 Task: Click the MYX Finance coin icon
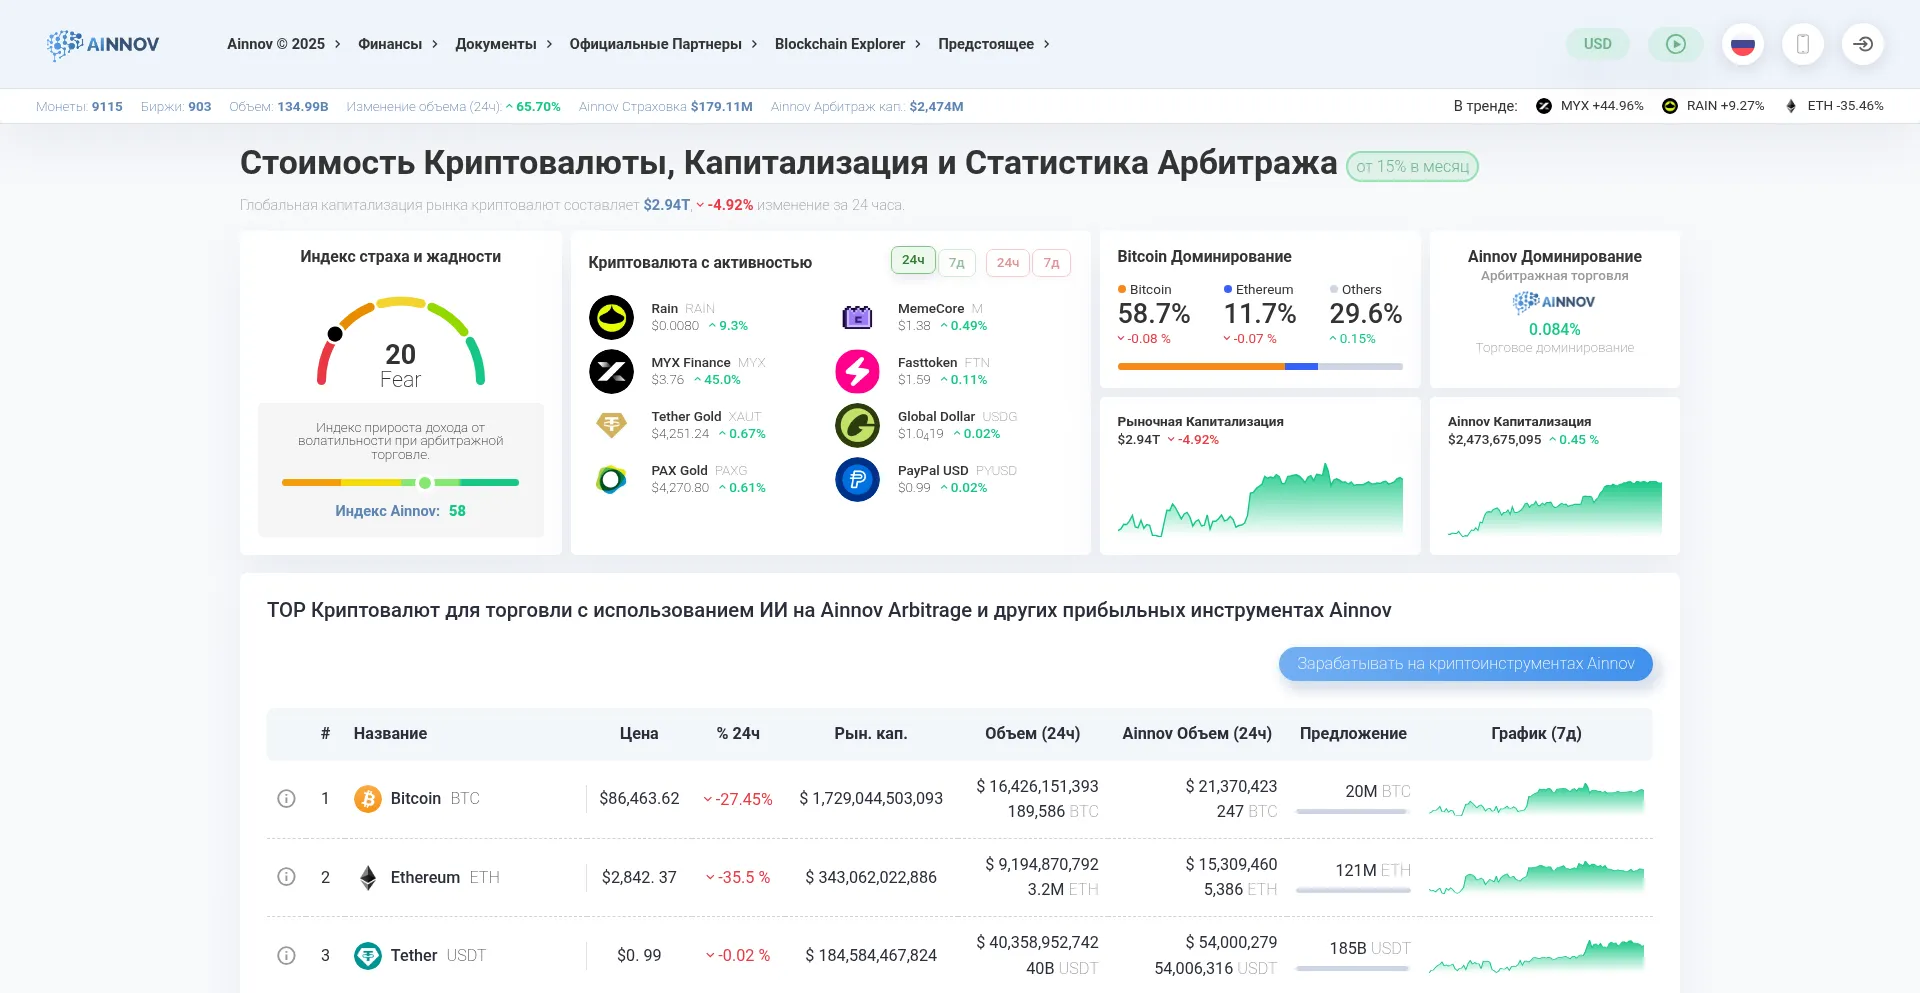[611, 372]
